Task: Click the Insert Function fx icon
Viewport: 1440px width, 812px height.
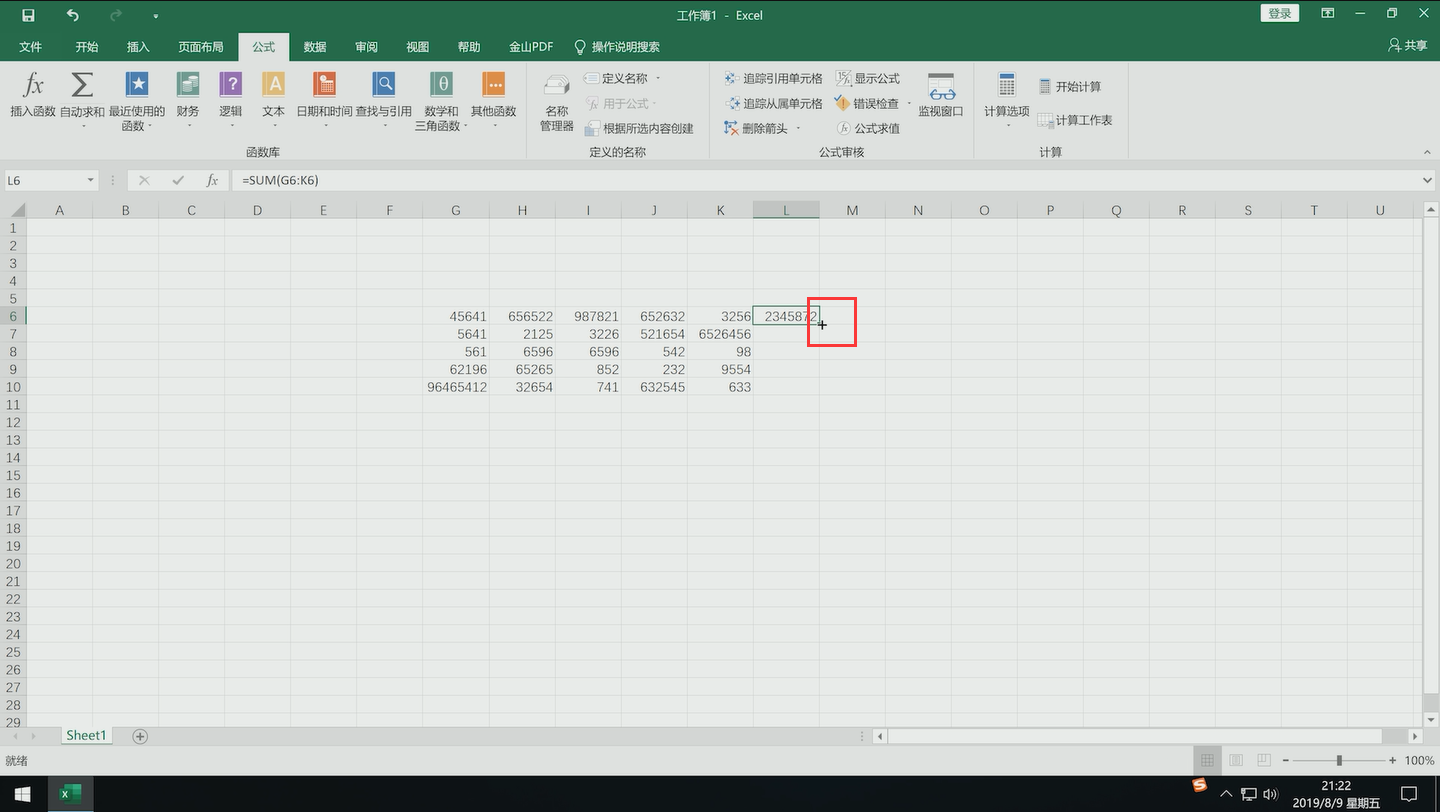Action: point(33,84)
